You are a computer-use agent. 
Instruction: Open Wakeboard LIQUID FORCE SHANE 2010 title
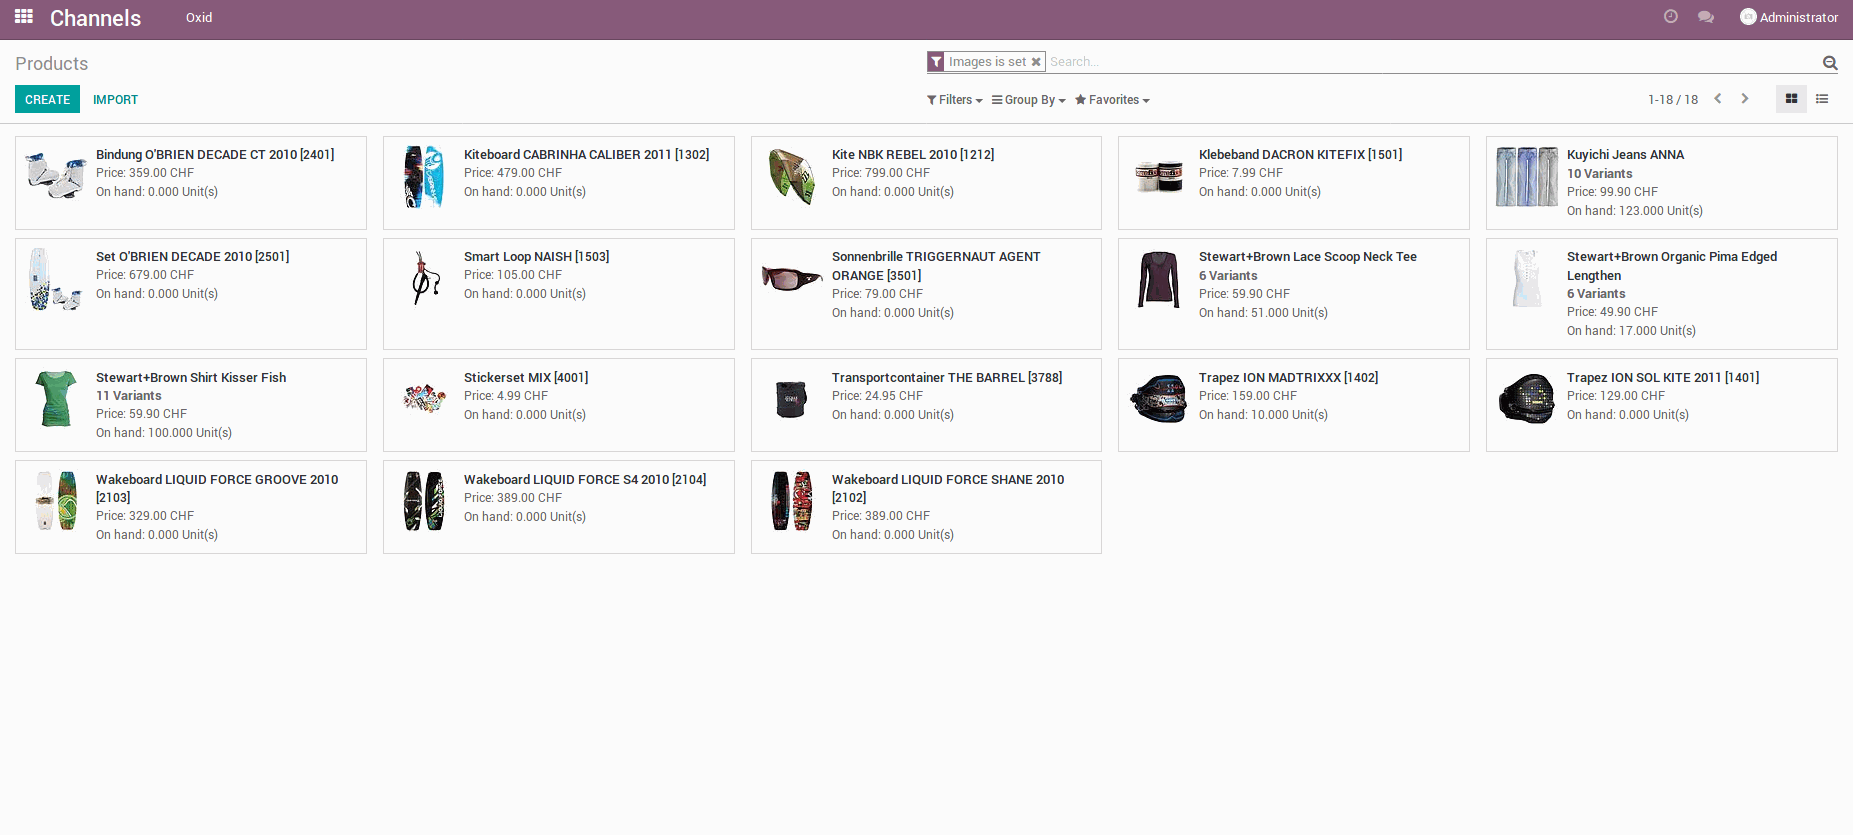point(948,488)
